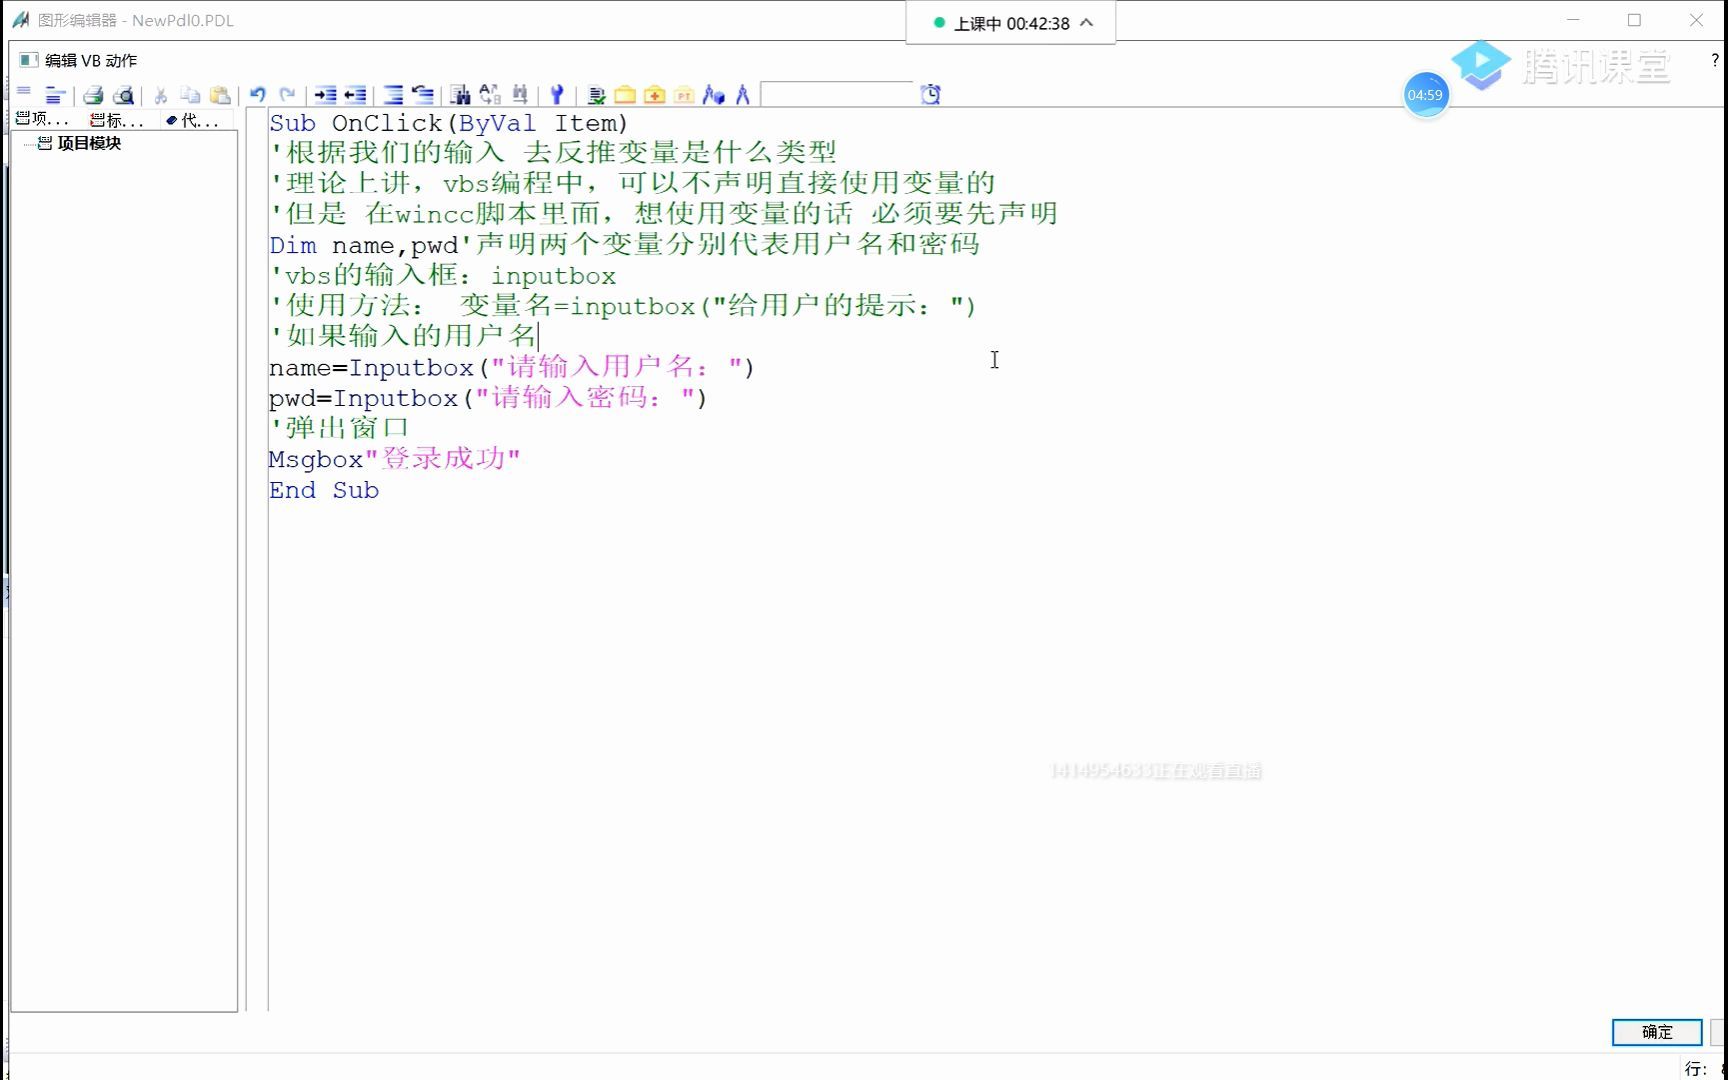Screen dimensions: 1728x1080
Task: Click the Dim name,pwd declaration line
Action: 624,245
